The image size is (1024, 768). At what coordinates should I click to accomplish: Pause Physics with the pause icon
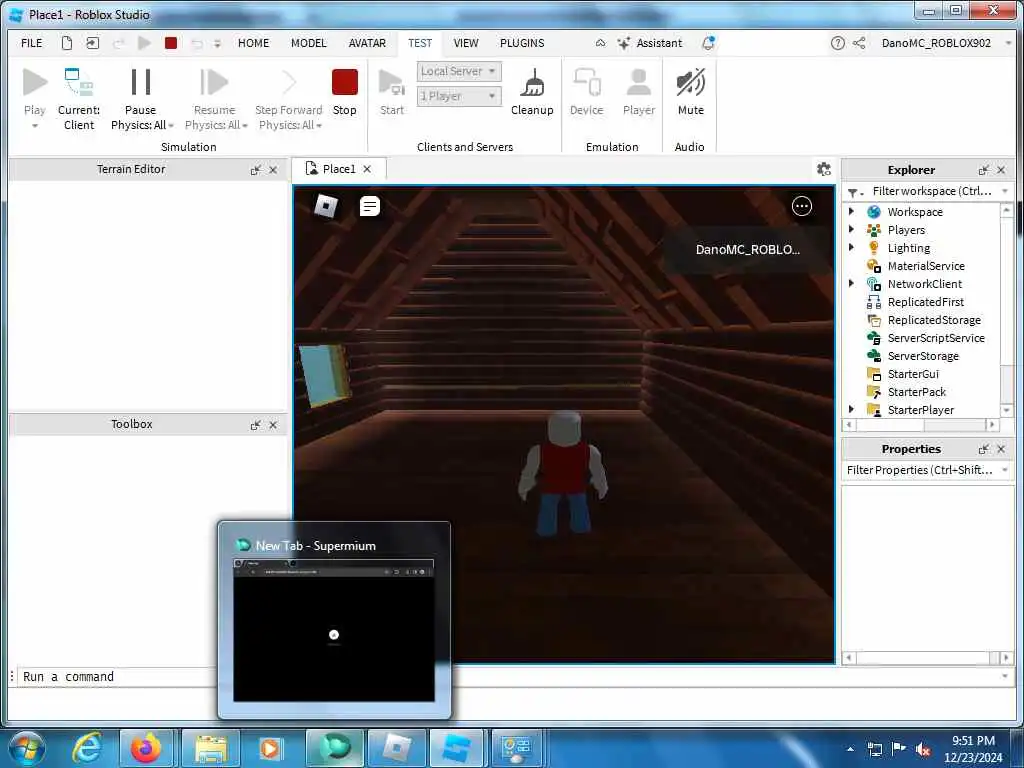[x=140, y=83]
